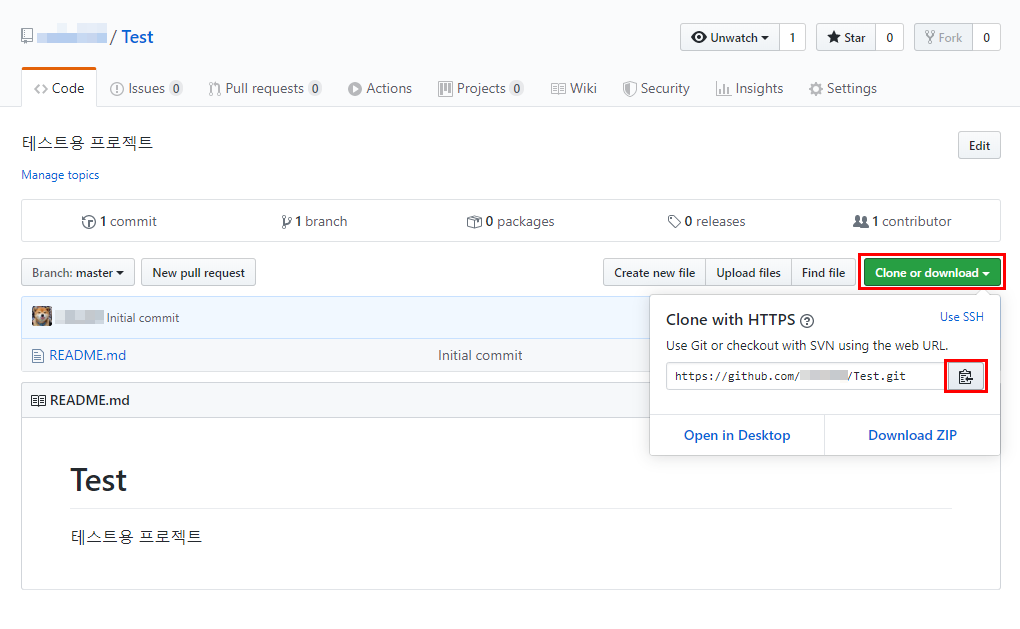This screenshot has width=1020, height=629.
Task: See the 1 contributor page
Action: coord(902,222)
